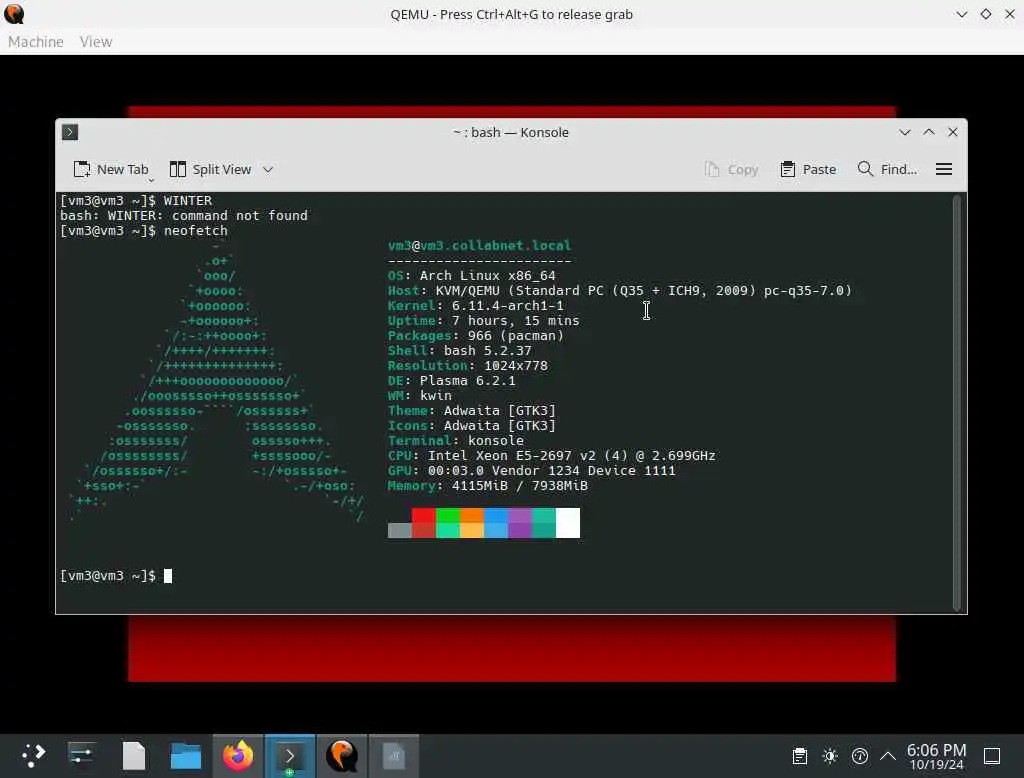Screen dimensions: 1024x778
Task: Click the Kernel 6.11.4-arch1-1 line
Action: [x=475, y=306]
